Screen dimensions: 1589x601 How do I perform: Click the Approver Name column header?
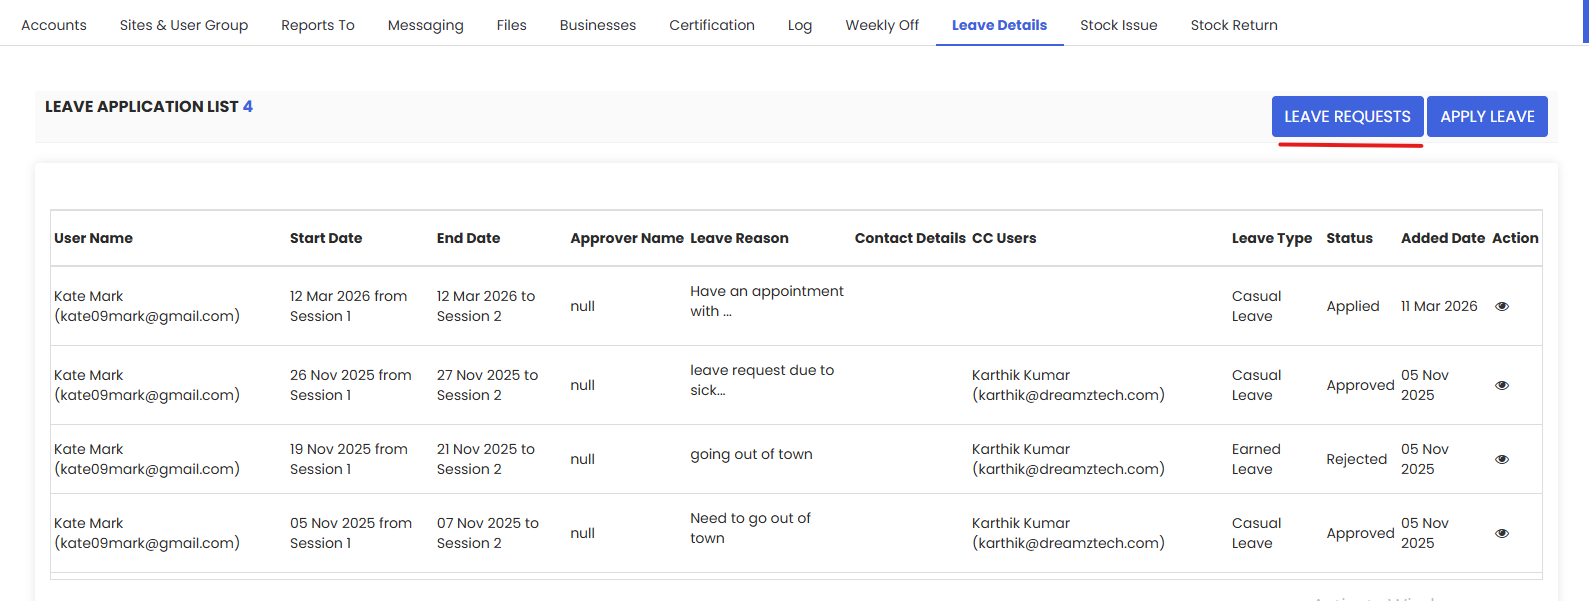(x=627, y=238)
